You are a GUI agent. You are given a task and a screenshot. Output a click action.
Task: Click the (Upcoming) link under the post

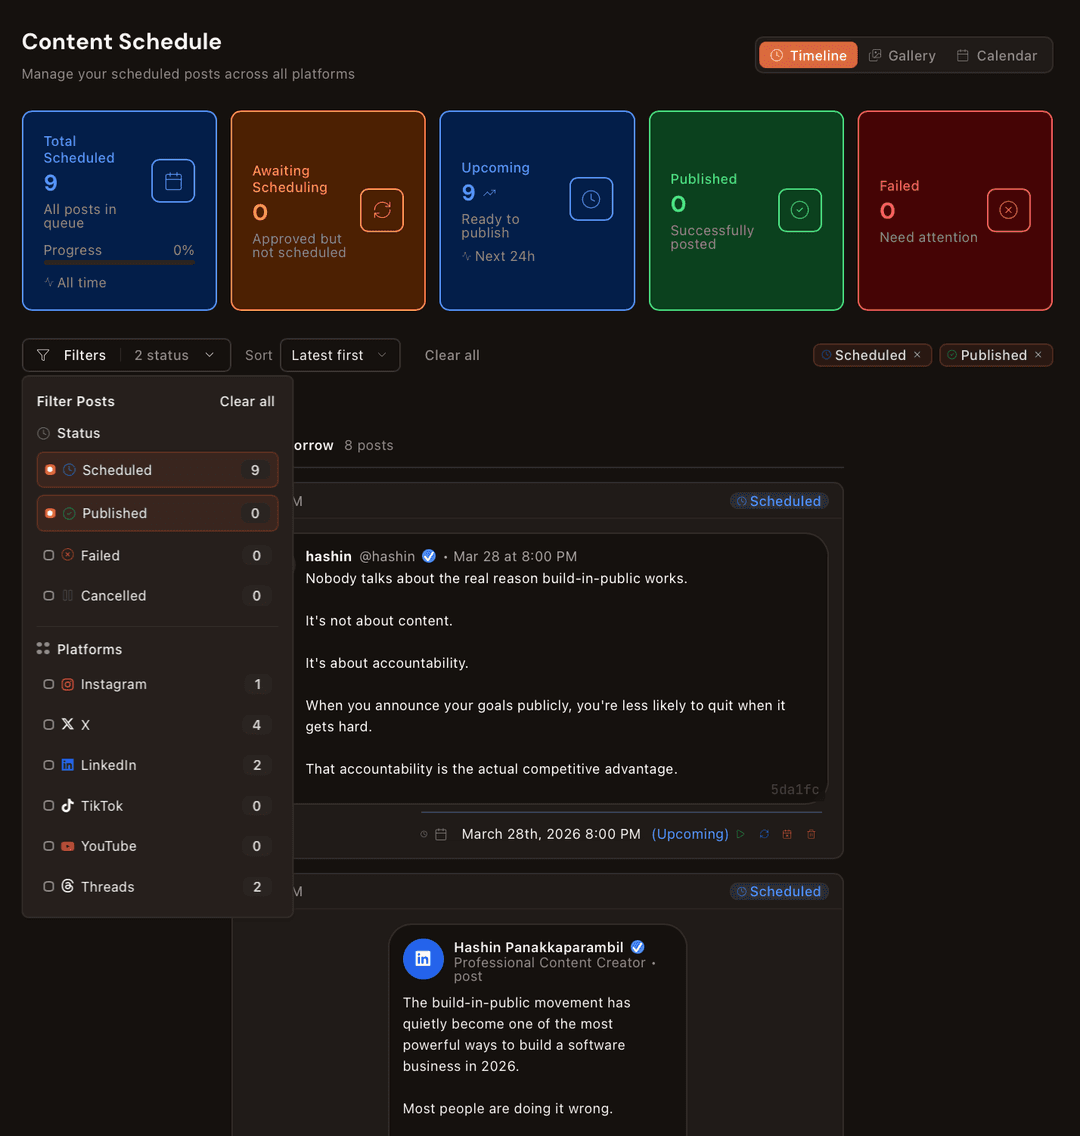[x=690, y=834]
